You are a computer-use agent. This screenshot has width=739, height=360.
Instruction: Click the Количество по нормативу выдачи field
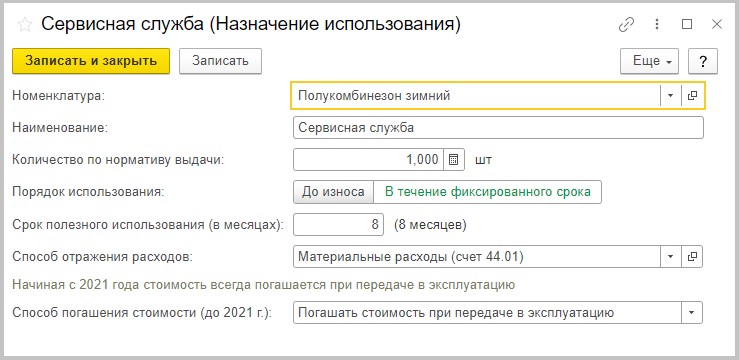click(369, 160)
